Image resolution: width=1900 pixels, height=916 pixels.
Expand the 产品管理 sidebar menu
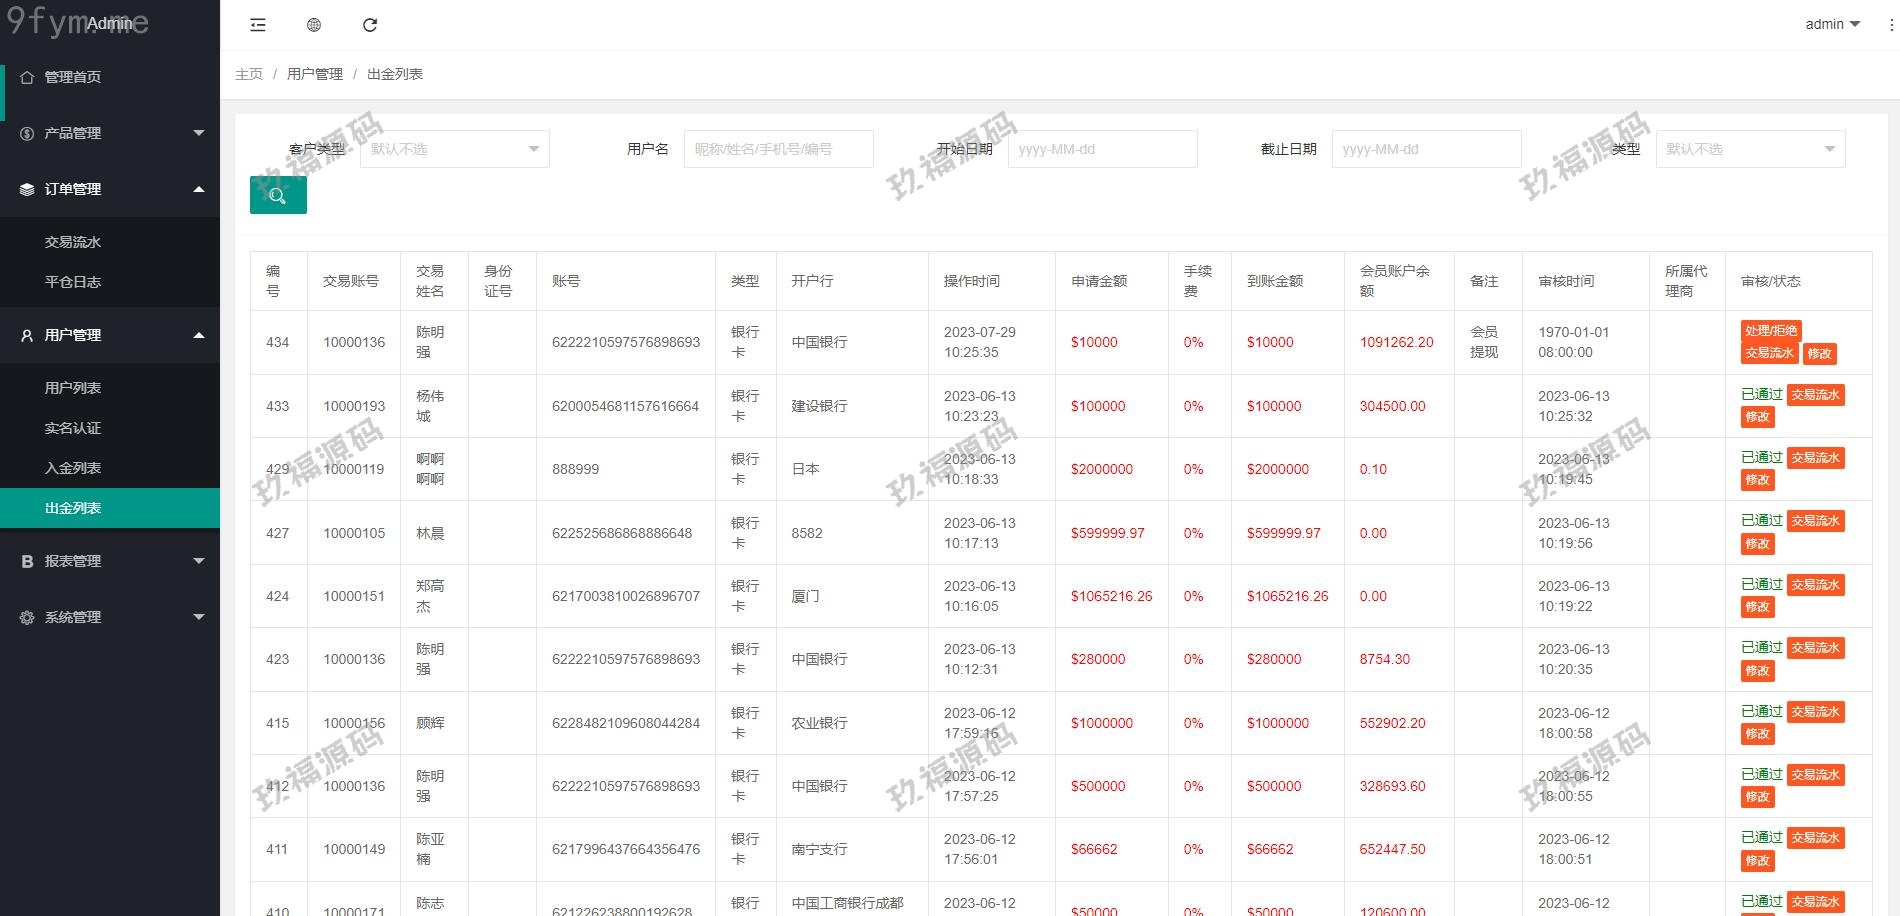[x=110, y=133]
